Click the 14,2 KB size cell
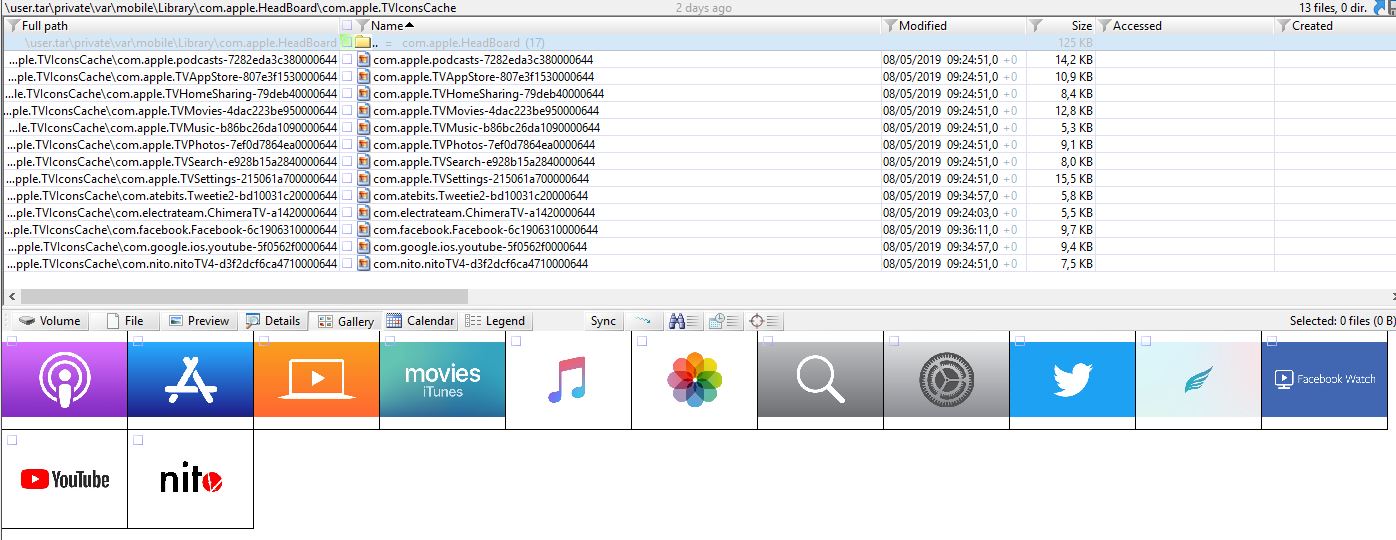This screenshot has height=540, width=1396. (x=1074, y=60)
